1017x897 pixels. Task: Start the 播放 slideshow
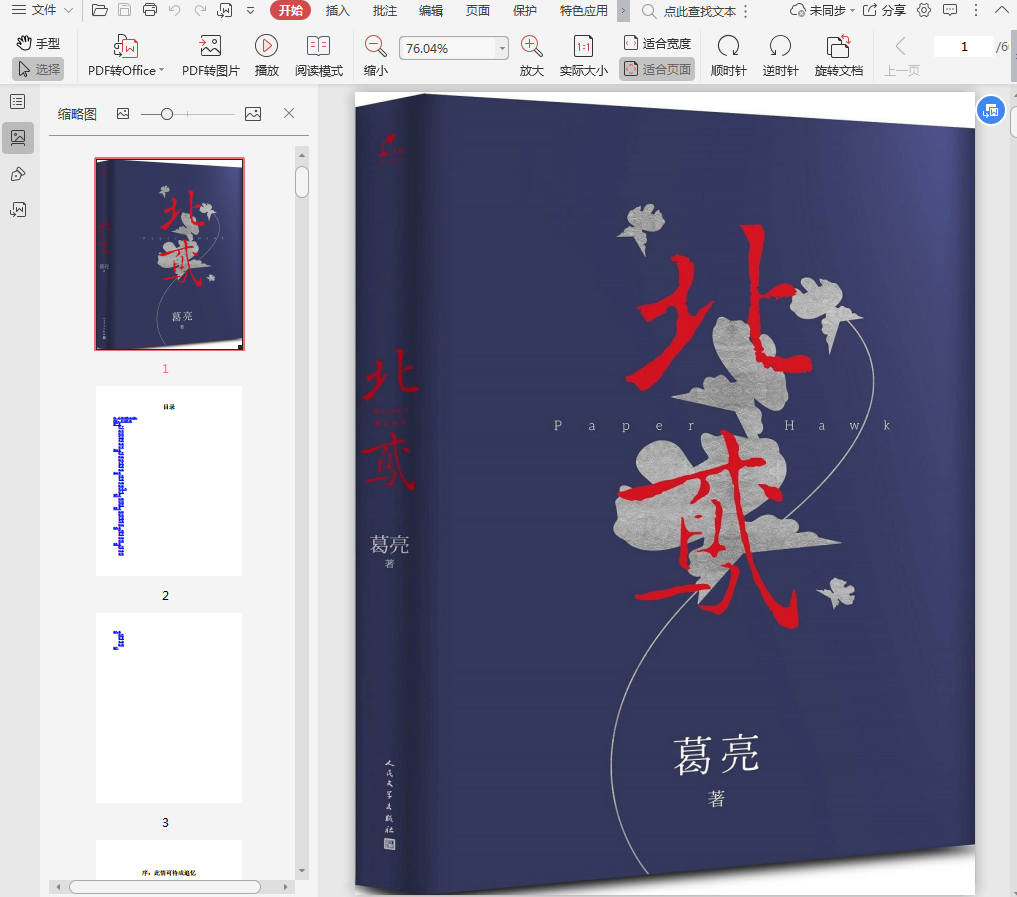(x=267, y=56)
